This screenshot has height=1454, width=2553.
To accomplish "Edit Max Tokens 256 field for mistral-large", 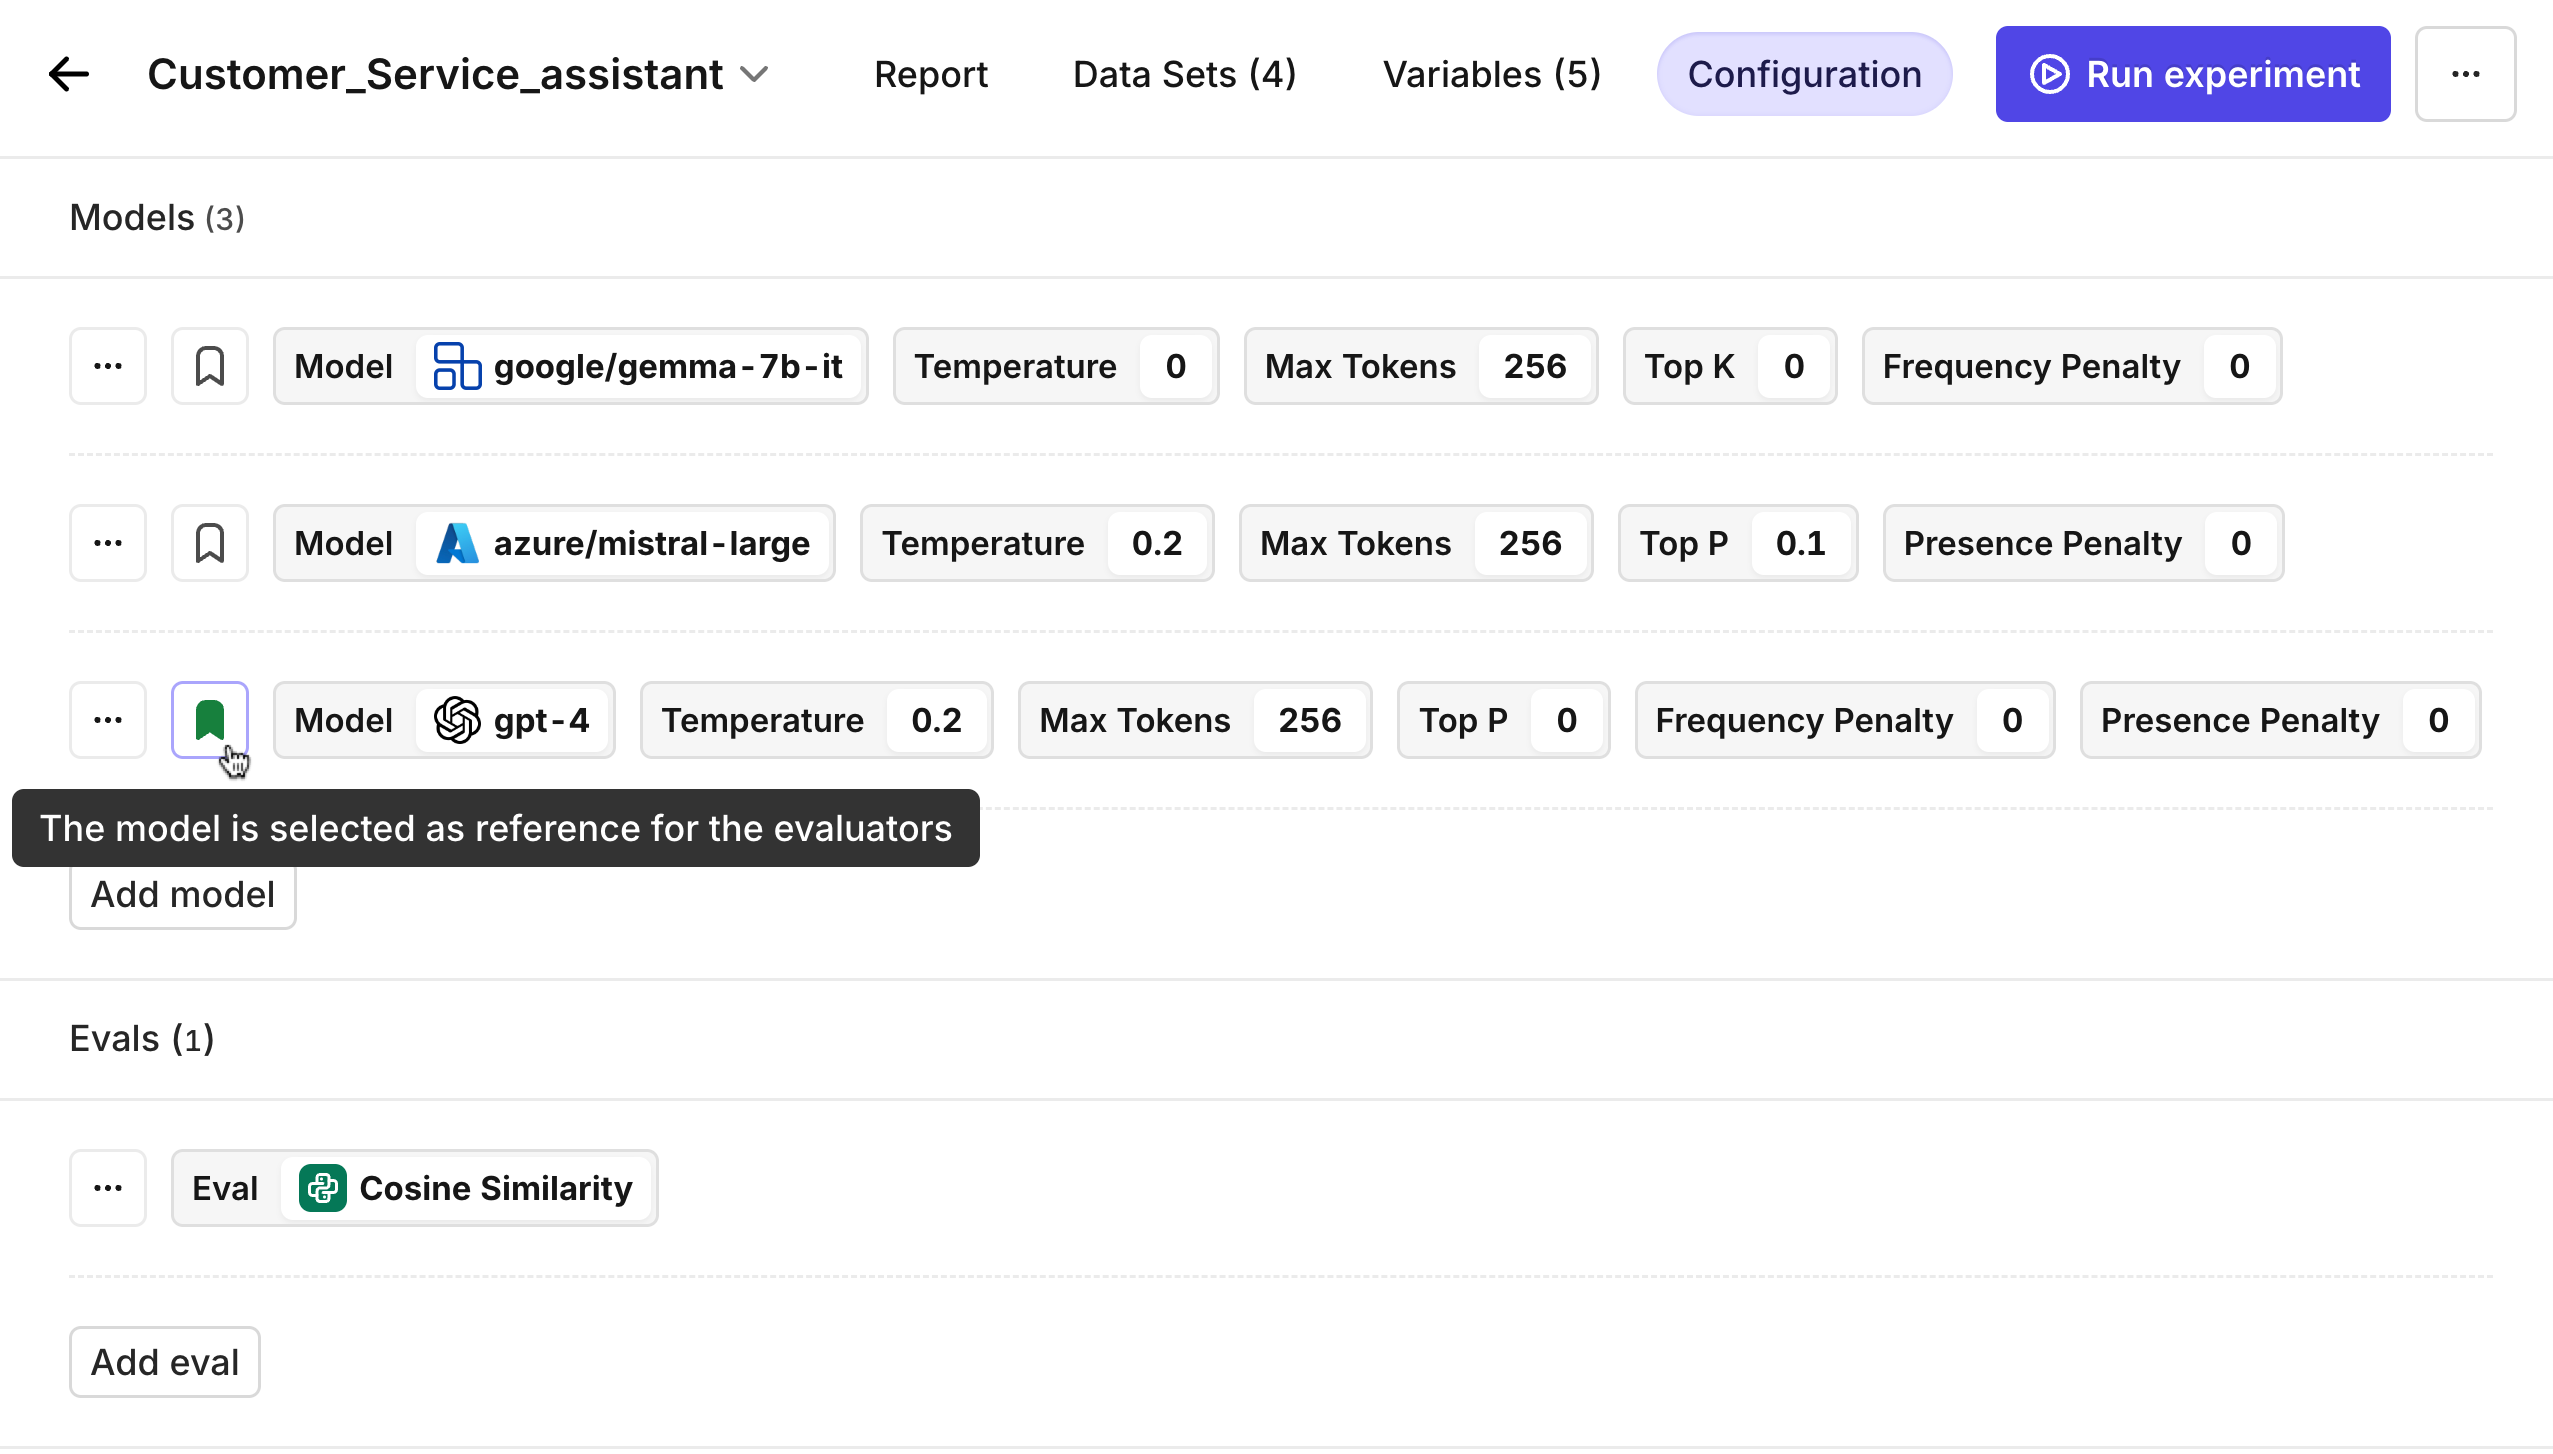I will click(1529, 543).
